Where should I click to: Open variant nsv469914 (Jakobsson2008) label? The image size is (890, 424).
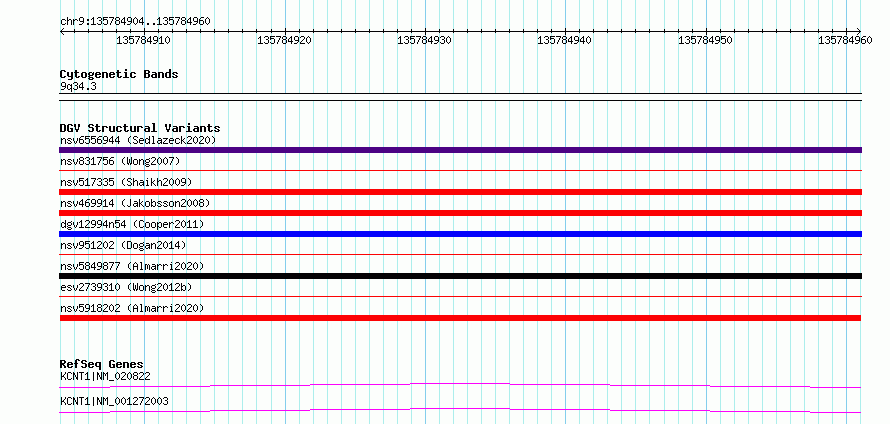click(x=135, y=203)
